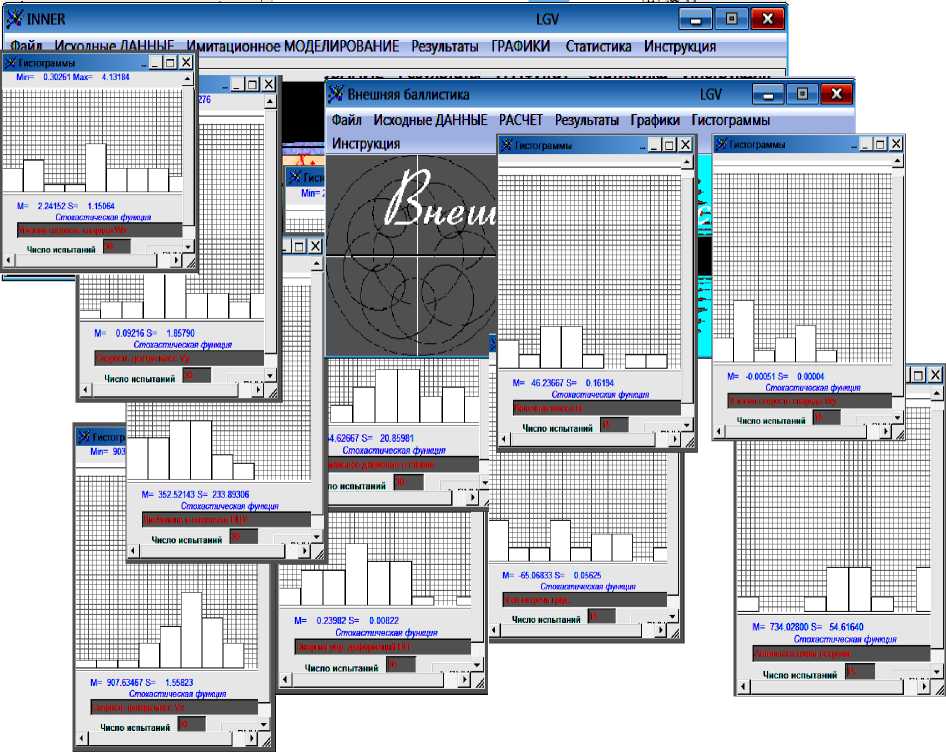Click red function-name field in M=0.09216 window
The width and height of the screenshot is (946, 752).
179,358
